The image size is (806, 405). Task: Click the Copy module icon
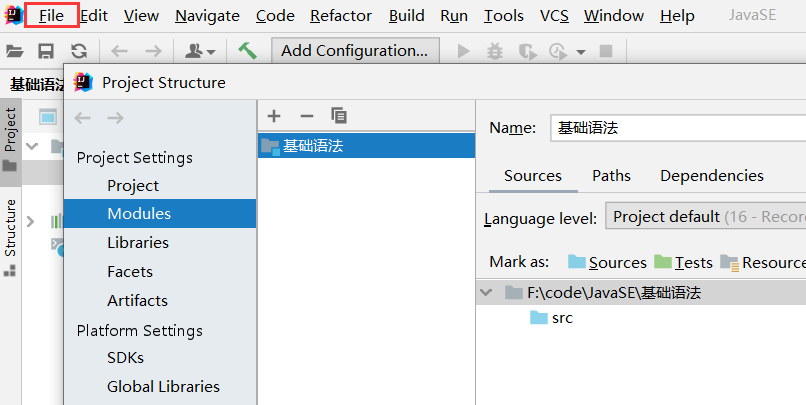pos(338,117)
